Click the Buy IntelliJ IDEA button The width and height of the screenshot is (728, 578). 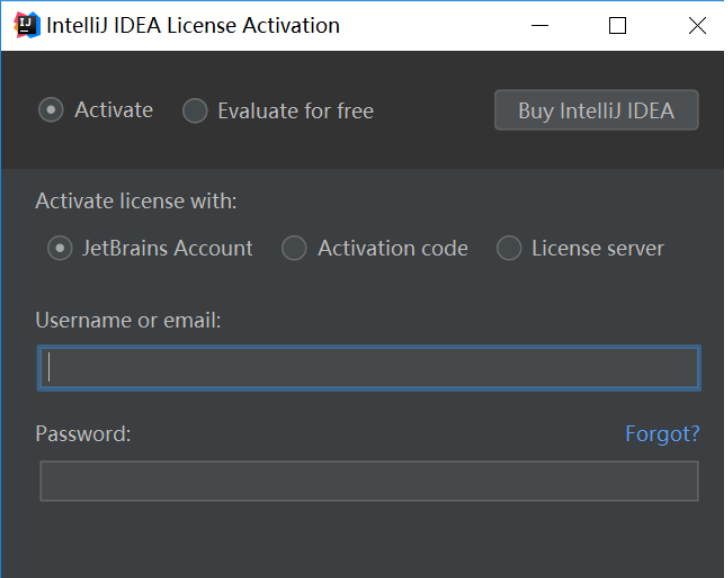pos(596,110)
